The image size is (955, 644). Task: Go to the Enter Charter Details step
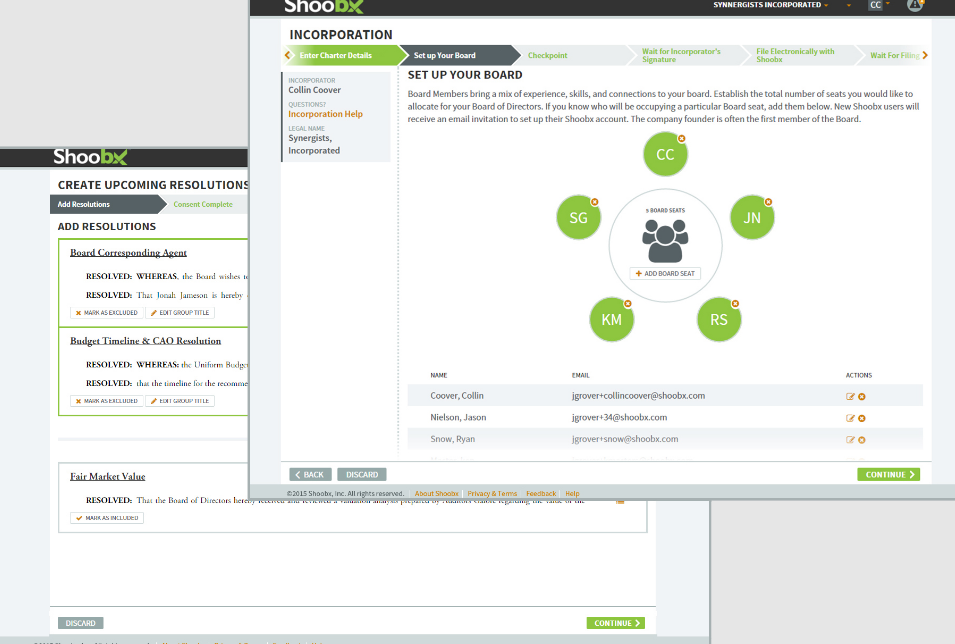pyautogui.click(x=335, y=55)
